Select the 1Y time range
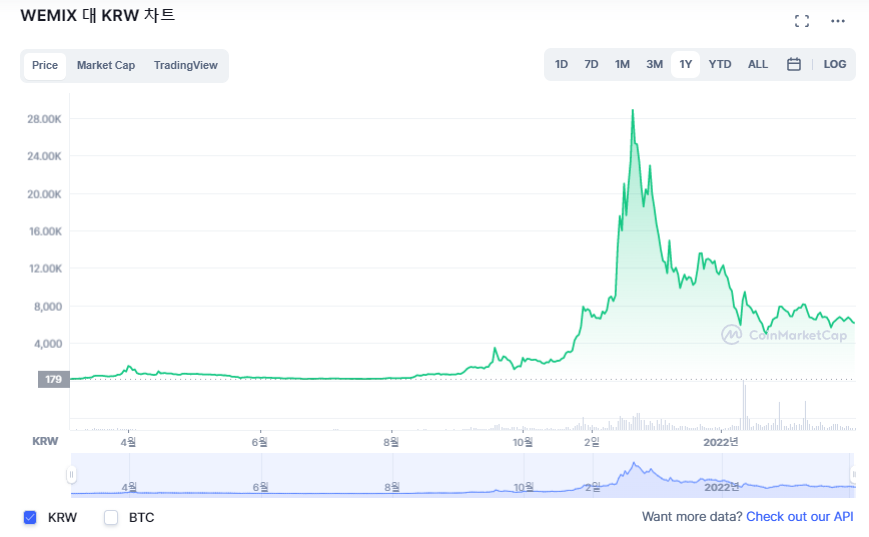This screenshot has width=869, height=537. point(686,64)
